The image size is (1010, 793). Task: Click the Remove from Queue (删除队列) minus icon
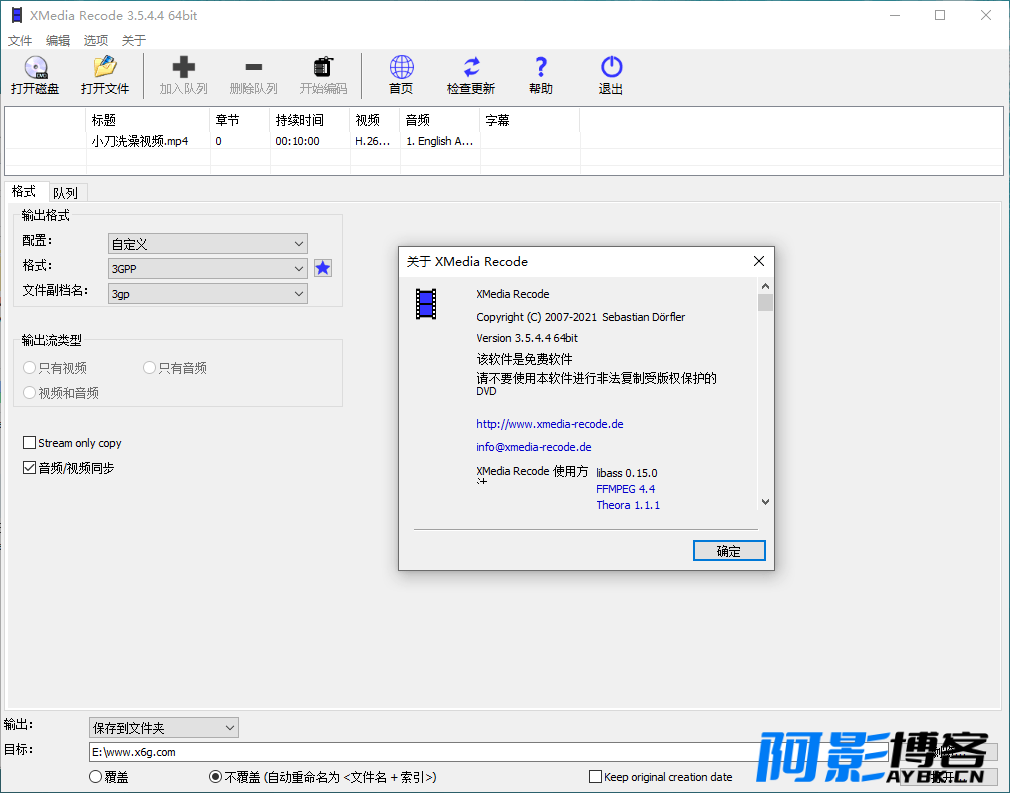pos(254,67)
